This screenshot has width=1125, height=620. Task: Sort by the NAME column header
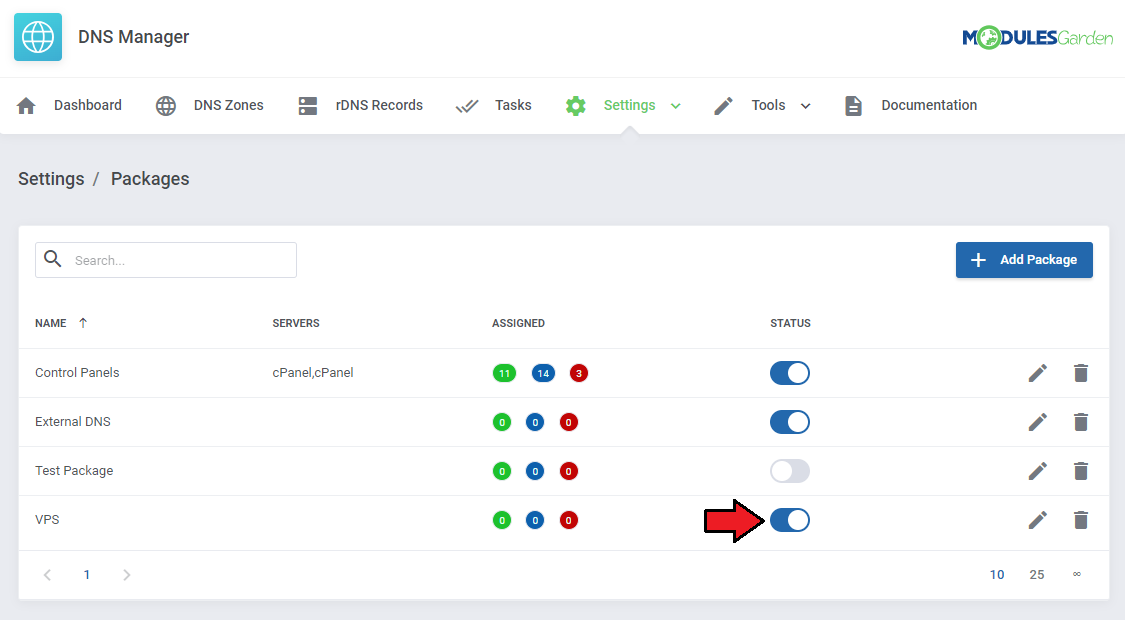[x=50, y=323]
